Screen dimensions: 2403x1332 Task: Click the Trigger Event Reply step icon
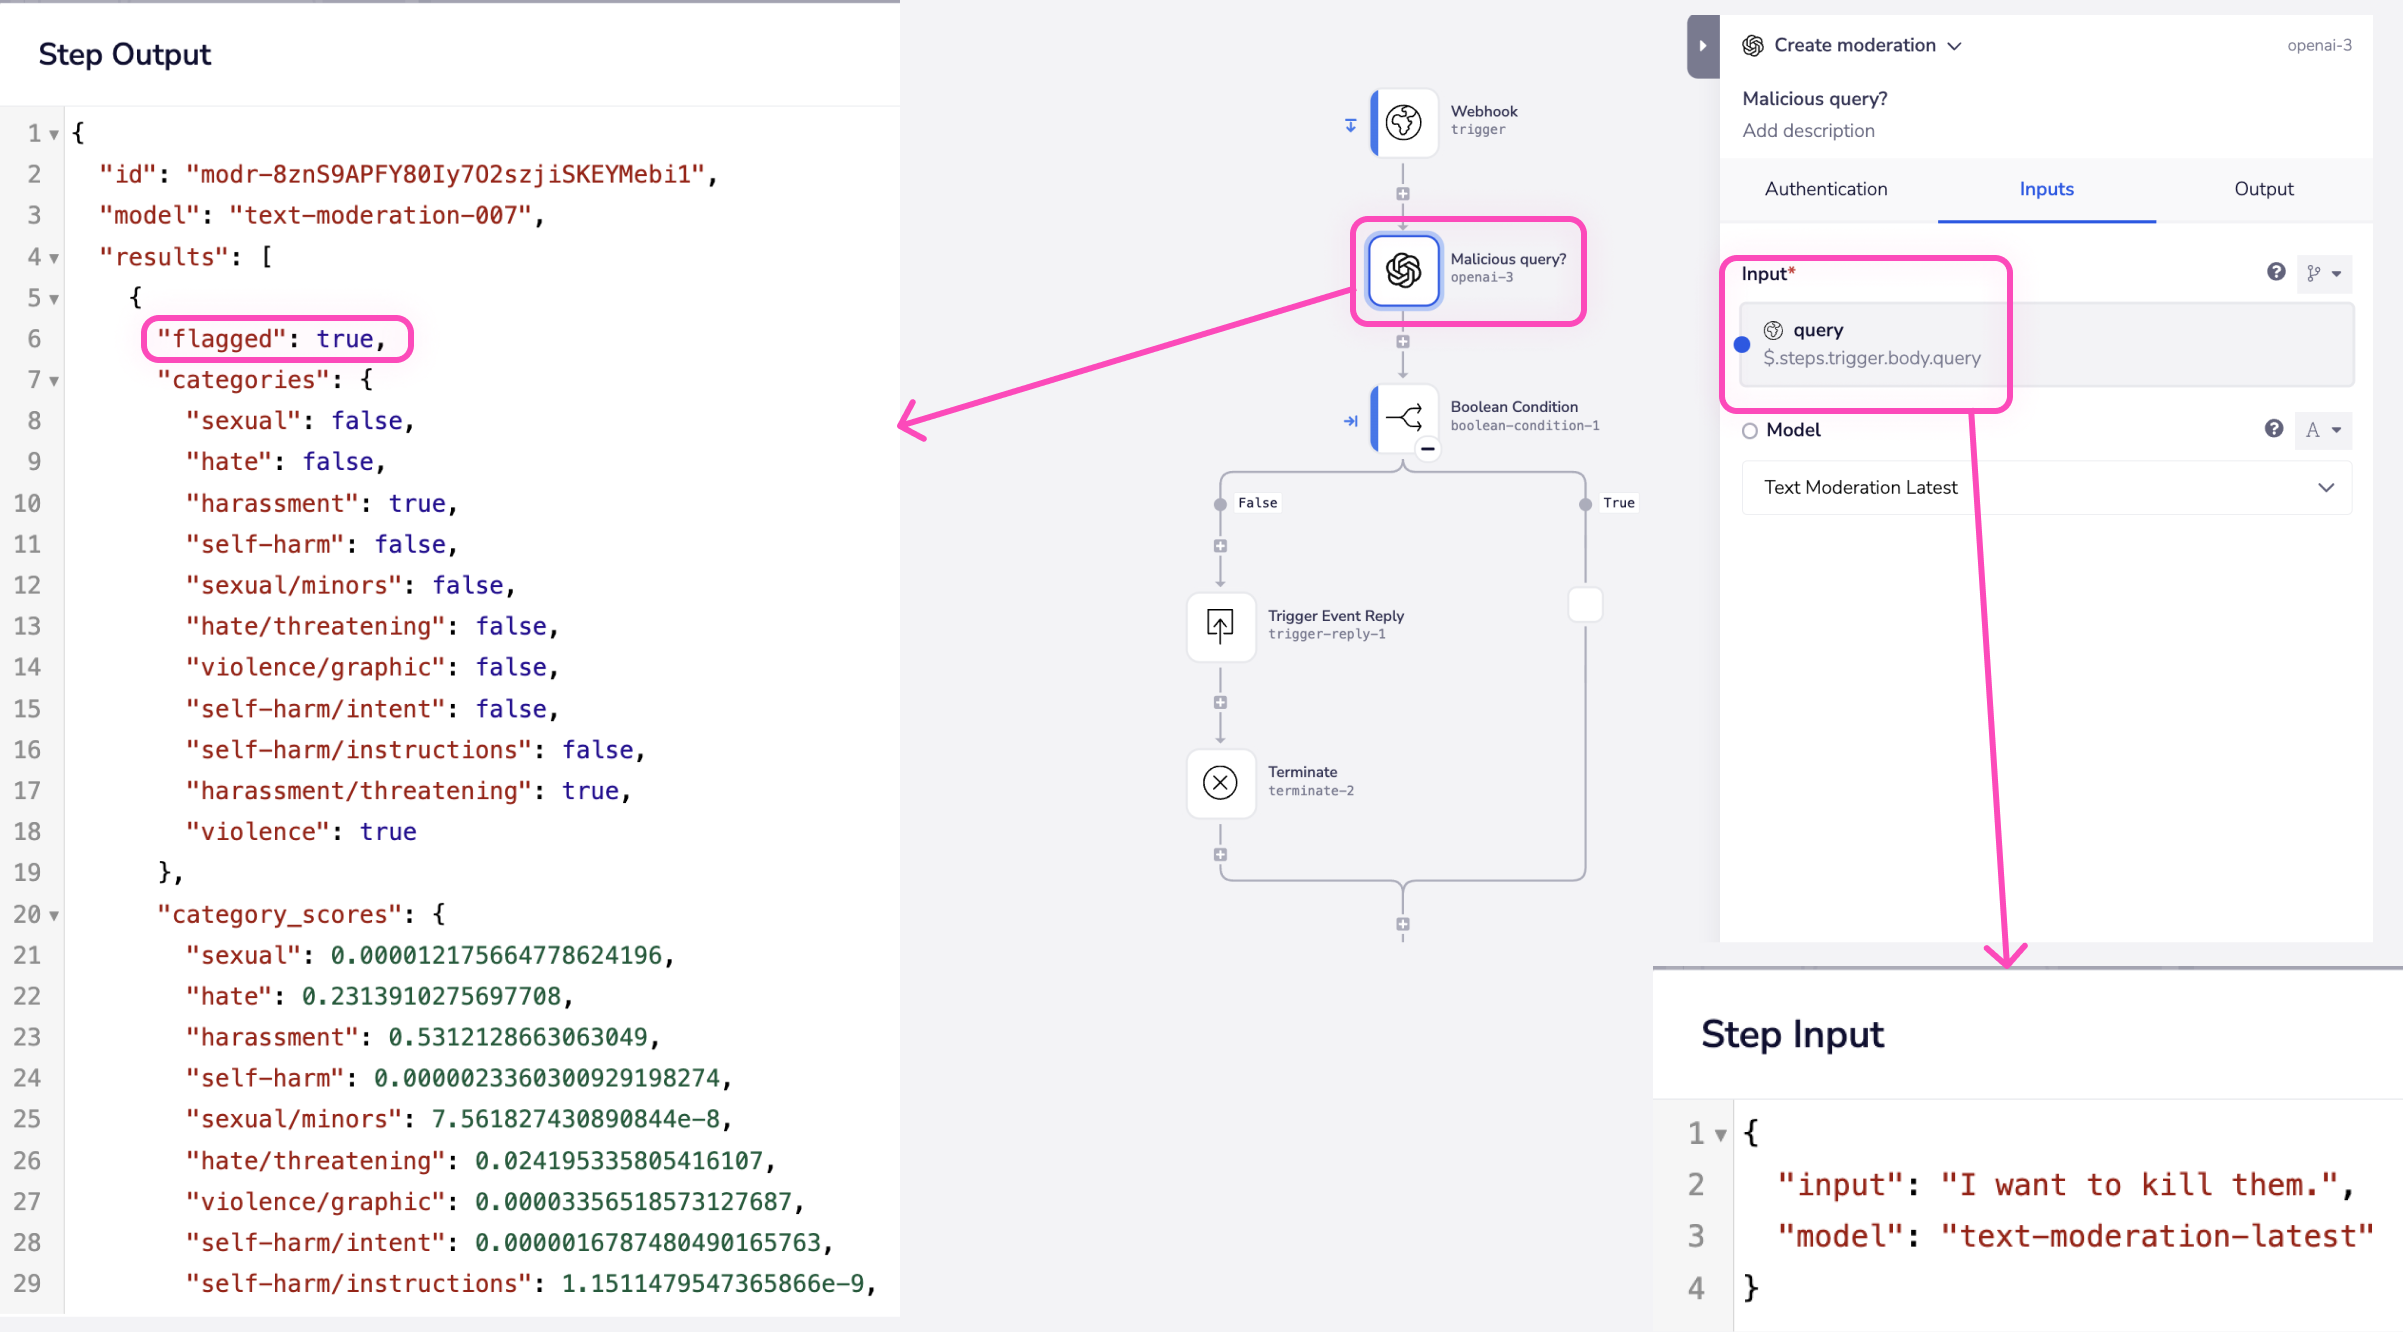coord(1220,626)
